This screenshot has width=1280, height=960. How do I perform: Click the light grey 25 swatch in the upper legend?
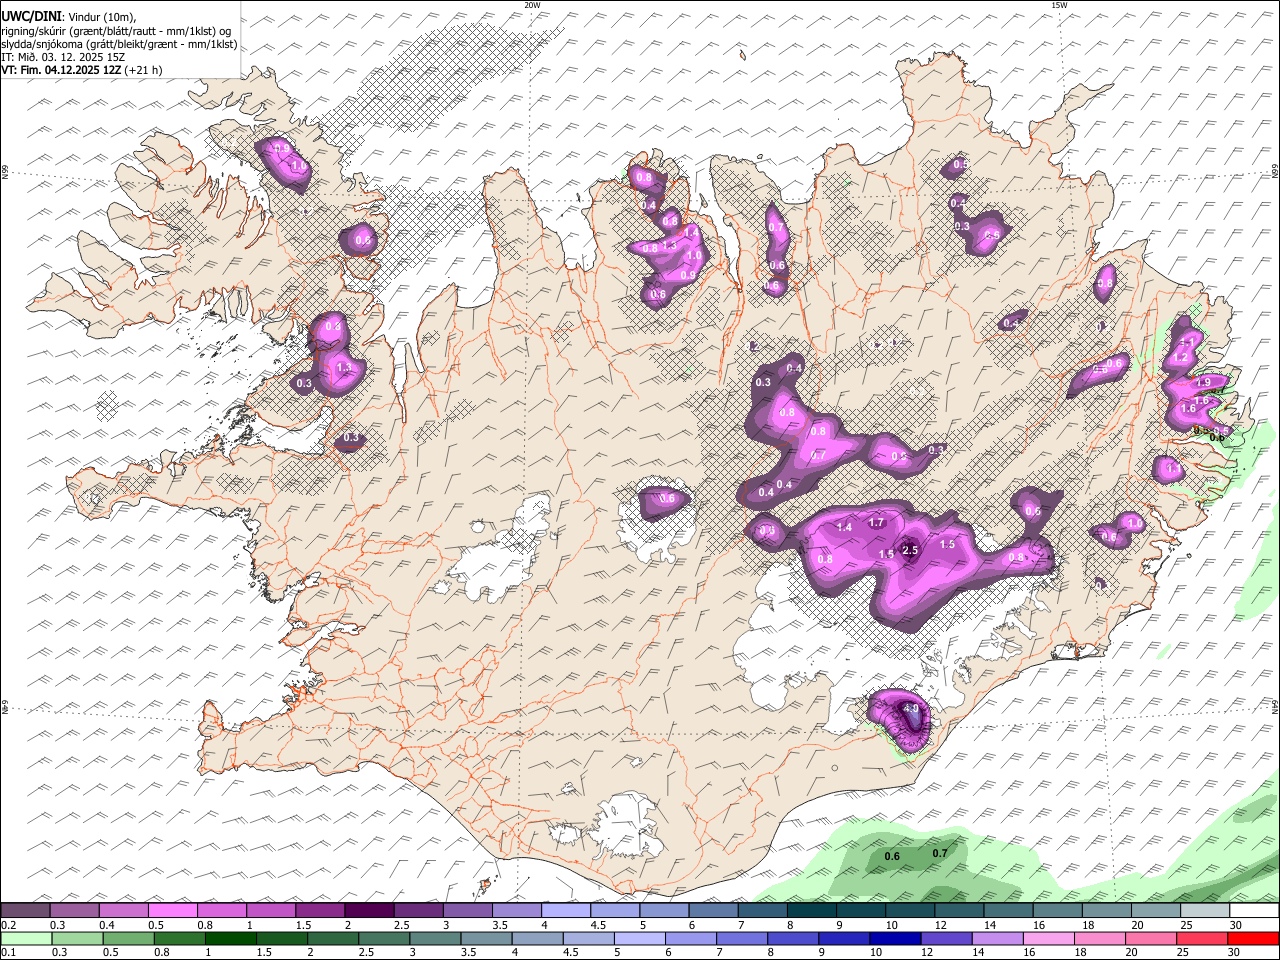click(x=1204, y=910)
